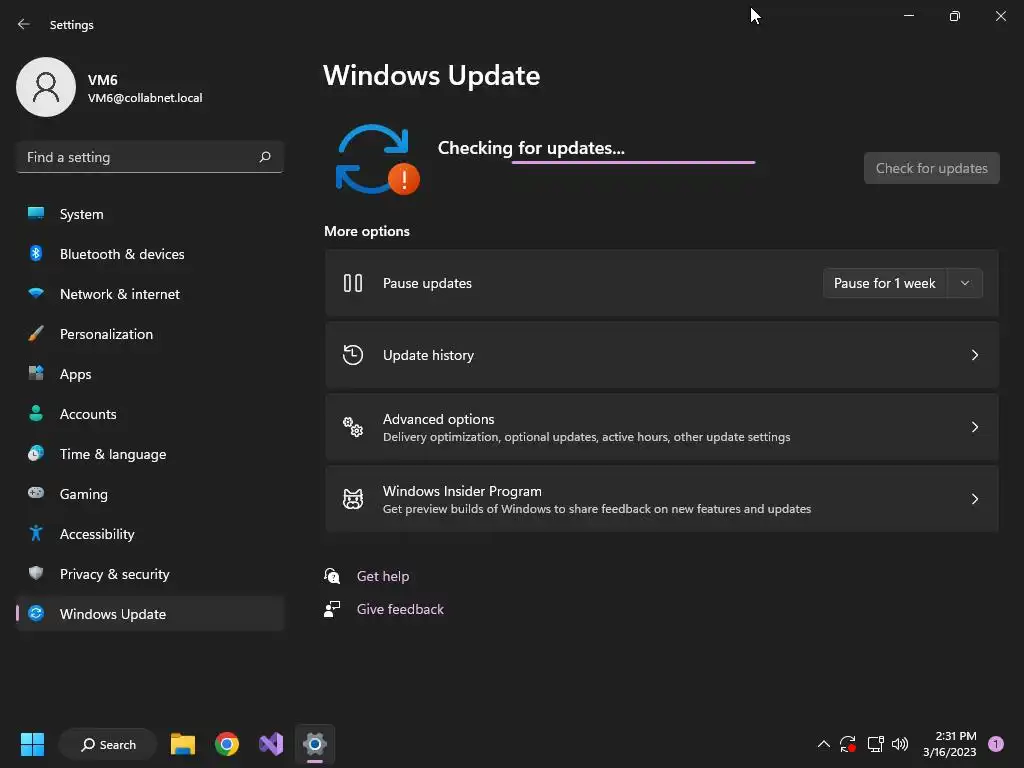Click the pause bars icon beside Pause updates
This screenshot has height=768, width=1024.
(353, 283)
